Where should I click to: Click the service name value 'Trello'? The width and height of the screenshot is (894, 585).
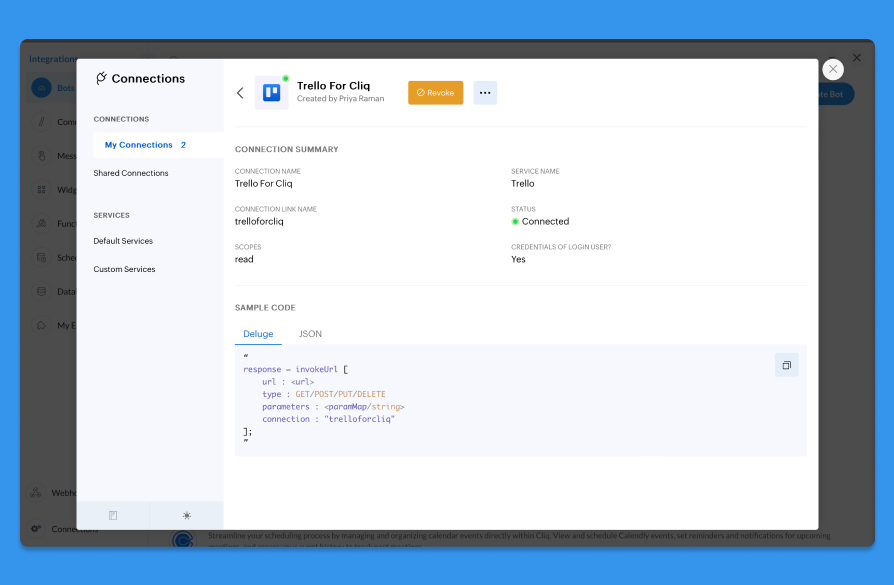523,184
